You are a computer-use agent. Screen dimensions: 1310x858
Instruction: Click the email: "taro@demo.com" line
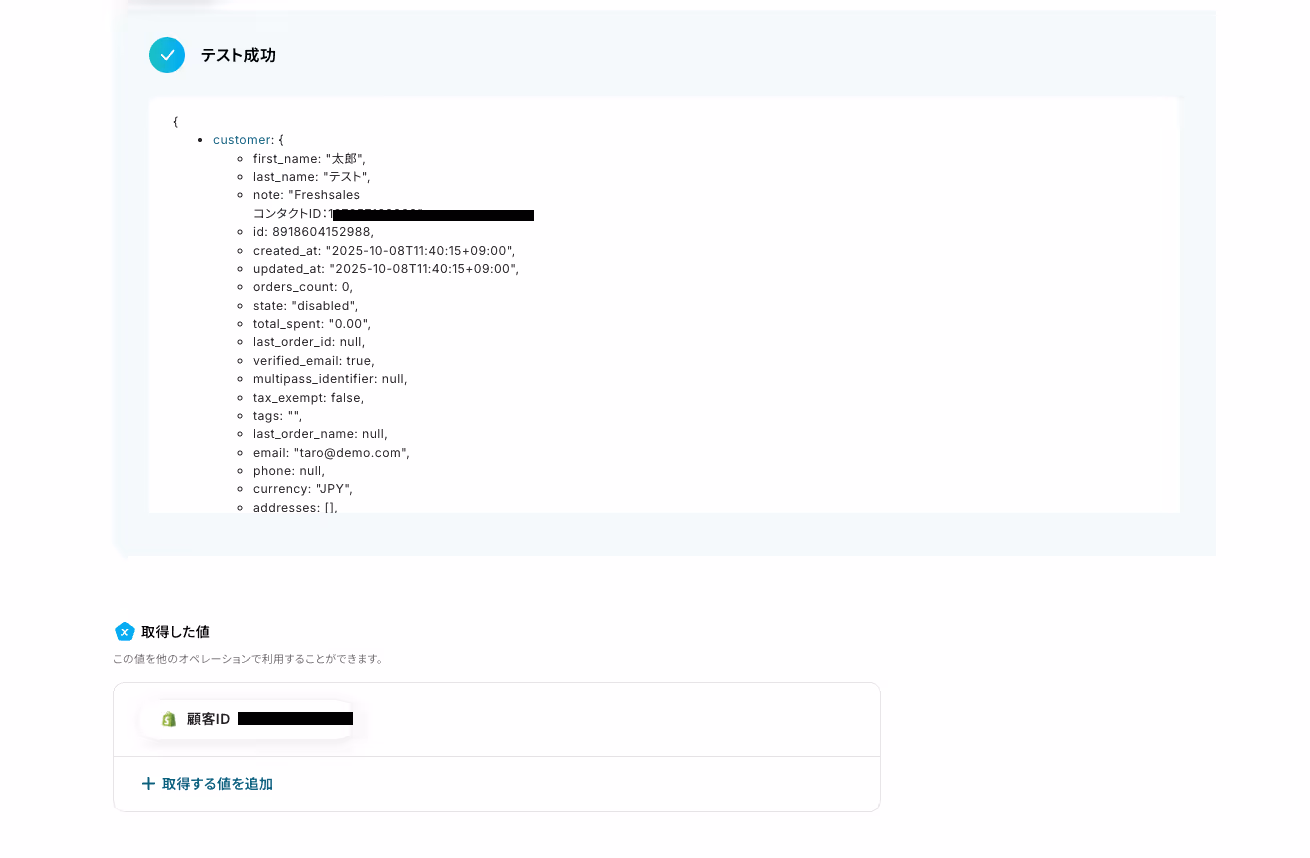[331, 452]
